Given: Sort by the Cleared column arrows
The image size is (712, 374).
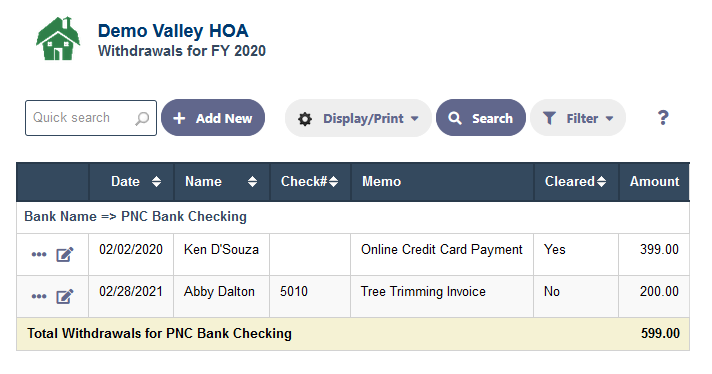Looking at the screenshot, I should coord(601,182).
